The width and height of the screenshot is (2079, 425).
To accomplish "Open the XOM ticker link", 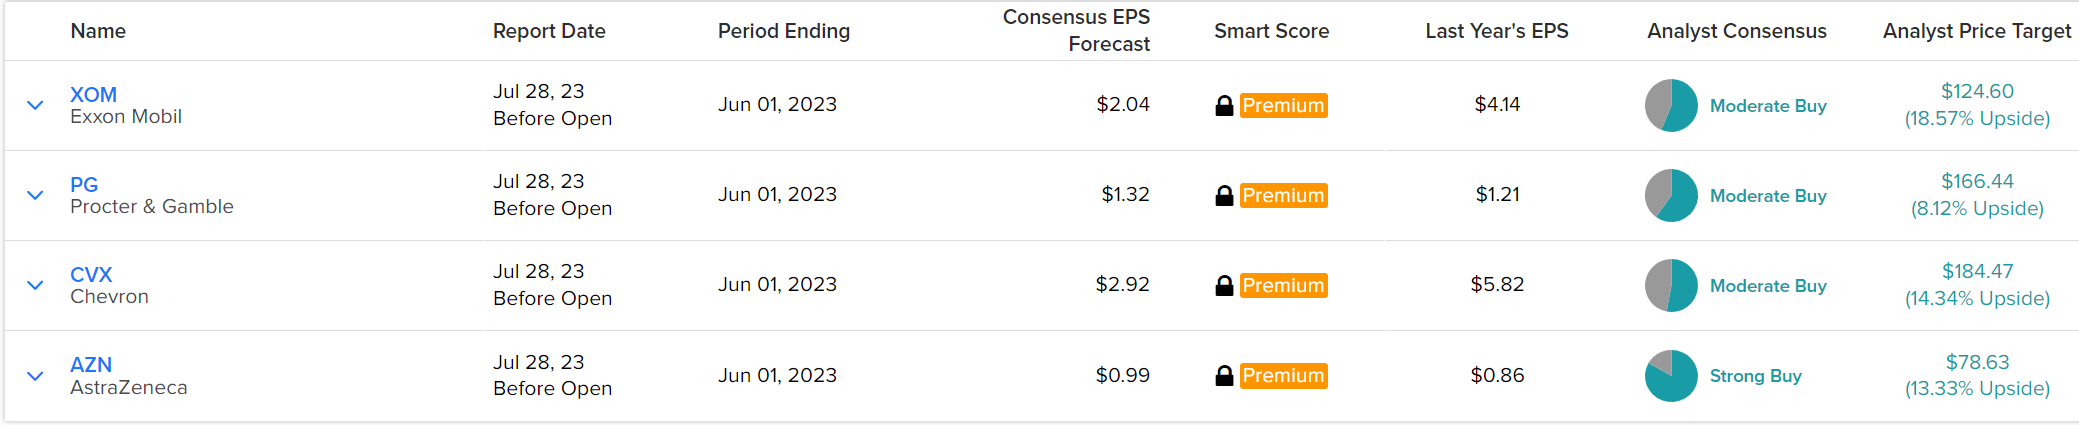I will point(93,94).
